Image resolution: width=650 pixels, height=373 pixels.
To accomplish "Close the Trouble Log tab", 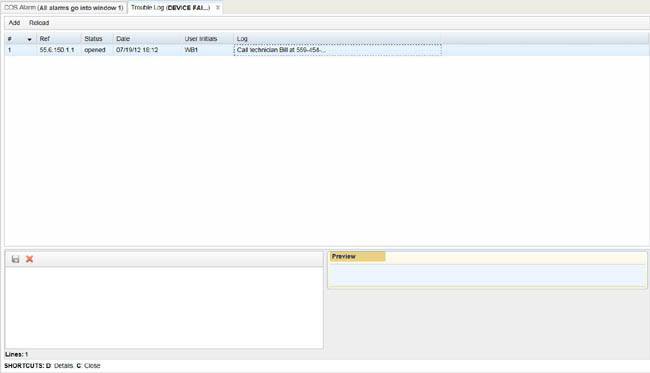I will point(218,7).
